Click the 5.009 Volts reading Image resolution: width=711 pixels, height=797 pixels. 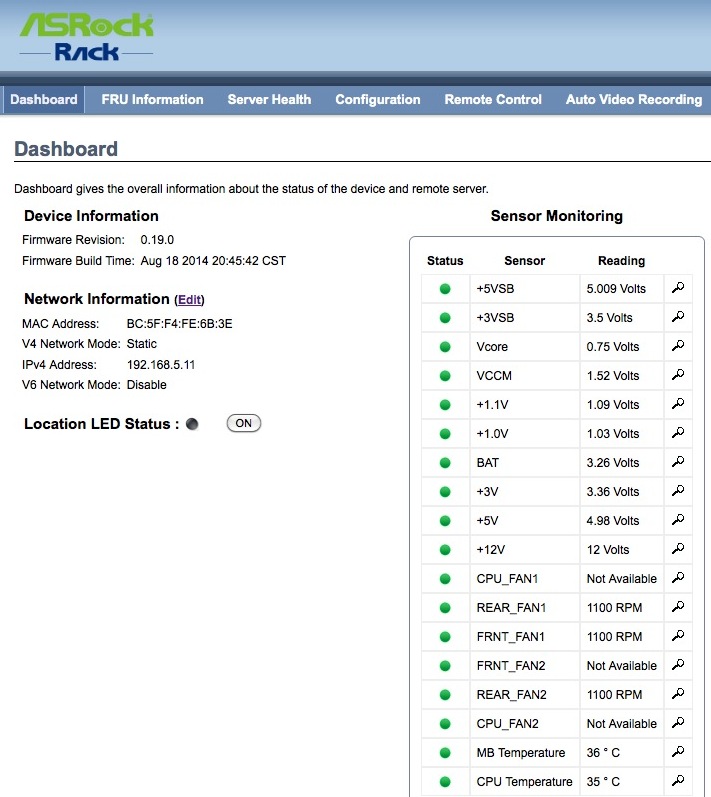pyautogui.click(x=616, y=289)
